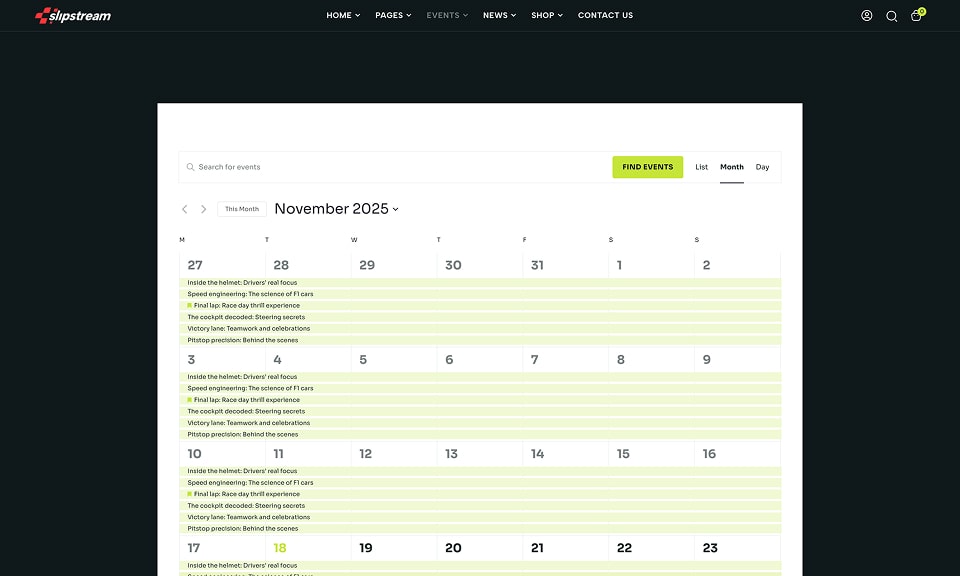Expand the NEWS menu
Viewport: 960px width, 576px height.
499,15
